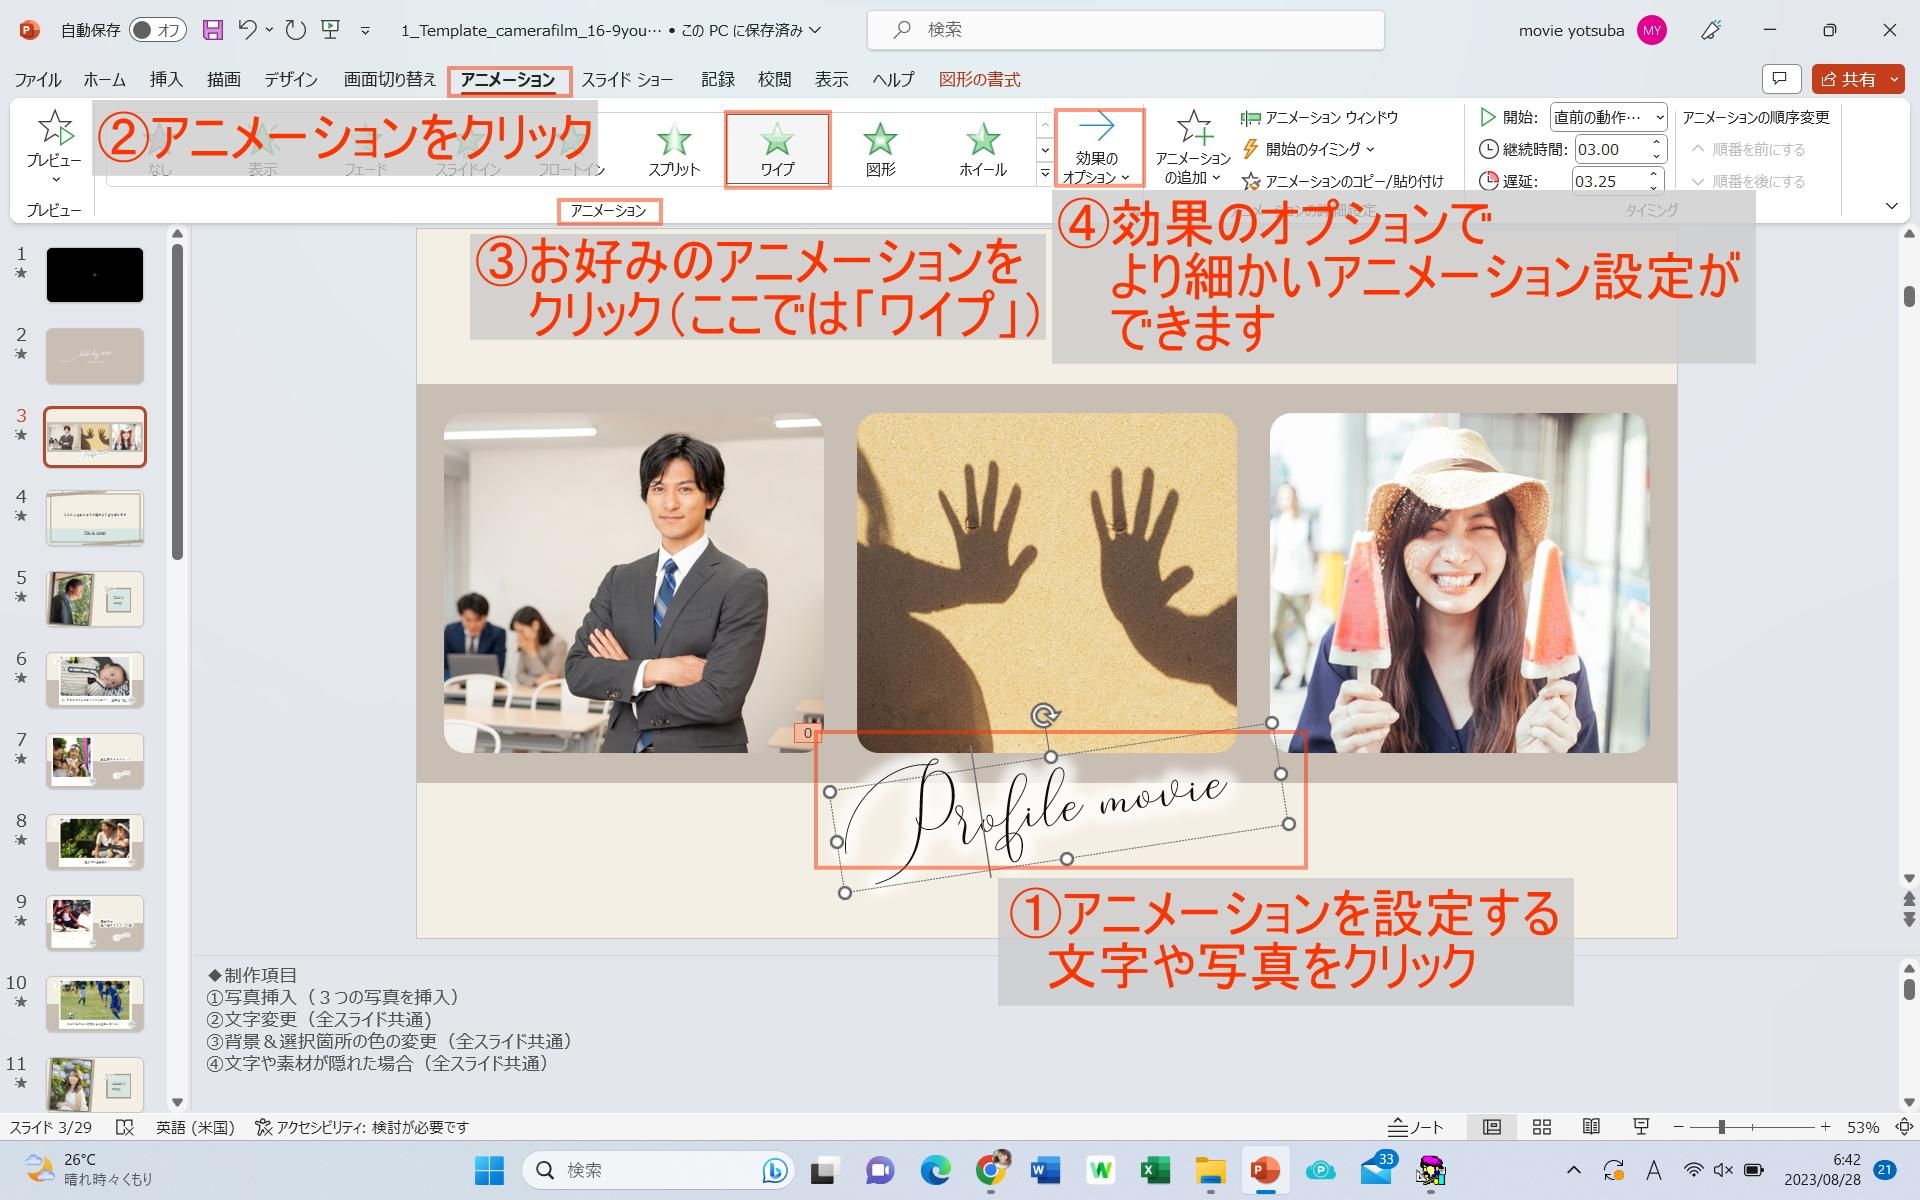Toggle the ノート notes pane
This screenshot has width=1920, height=1200.
point(1416,1127)
